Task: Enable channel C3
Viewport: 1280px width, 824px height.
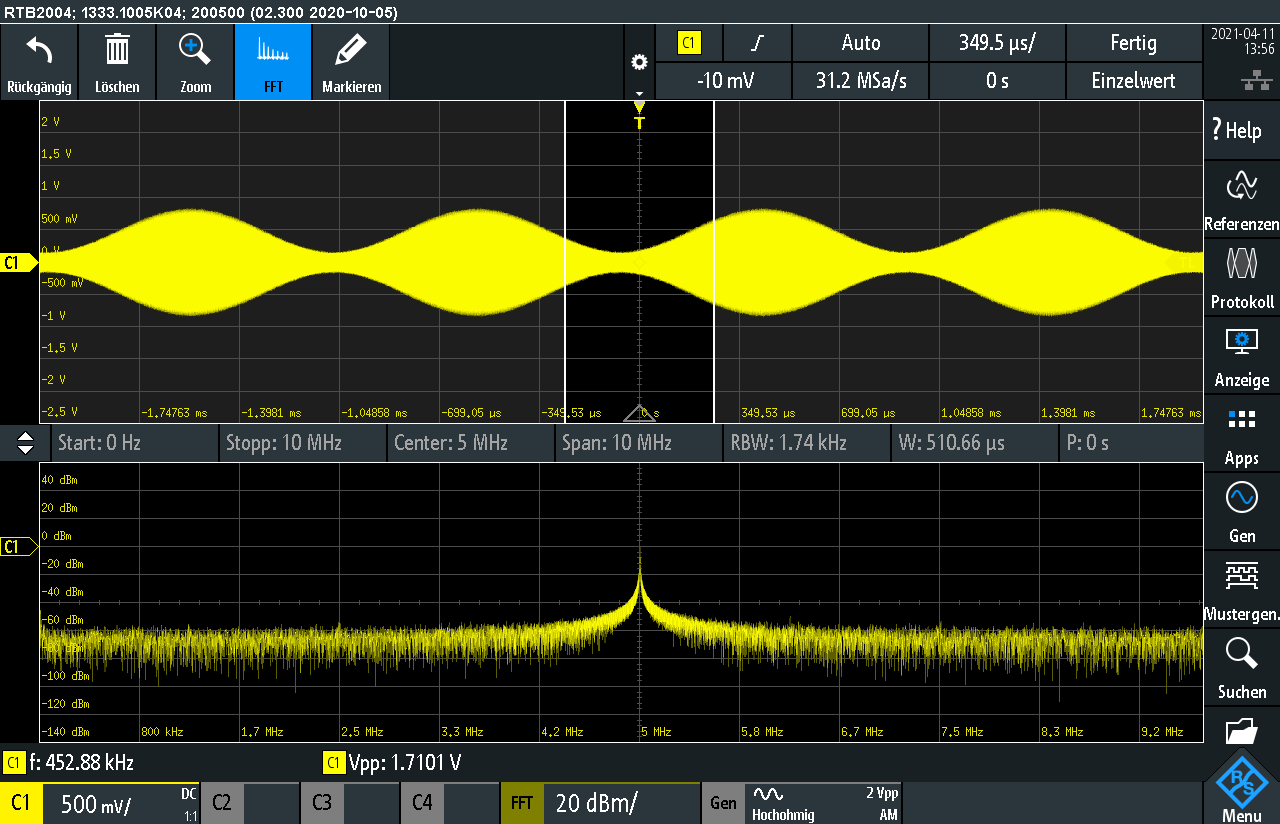Action: pos(350,803)
